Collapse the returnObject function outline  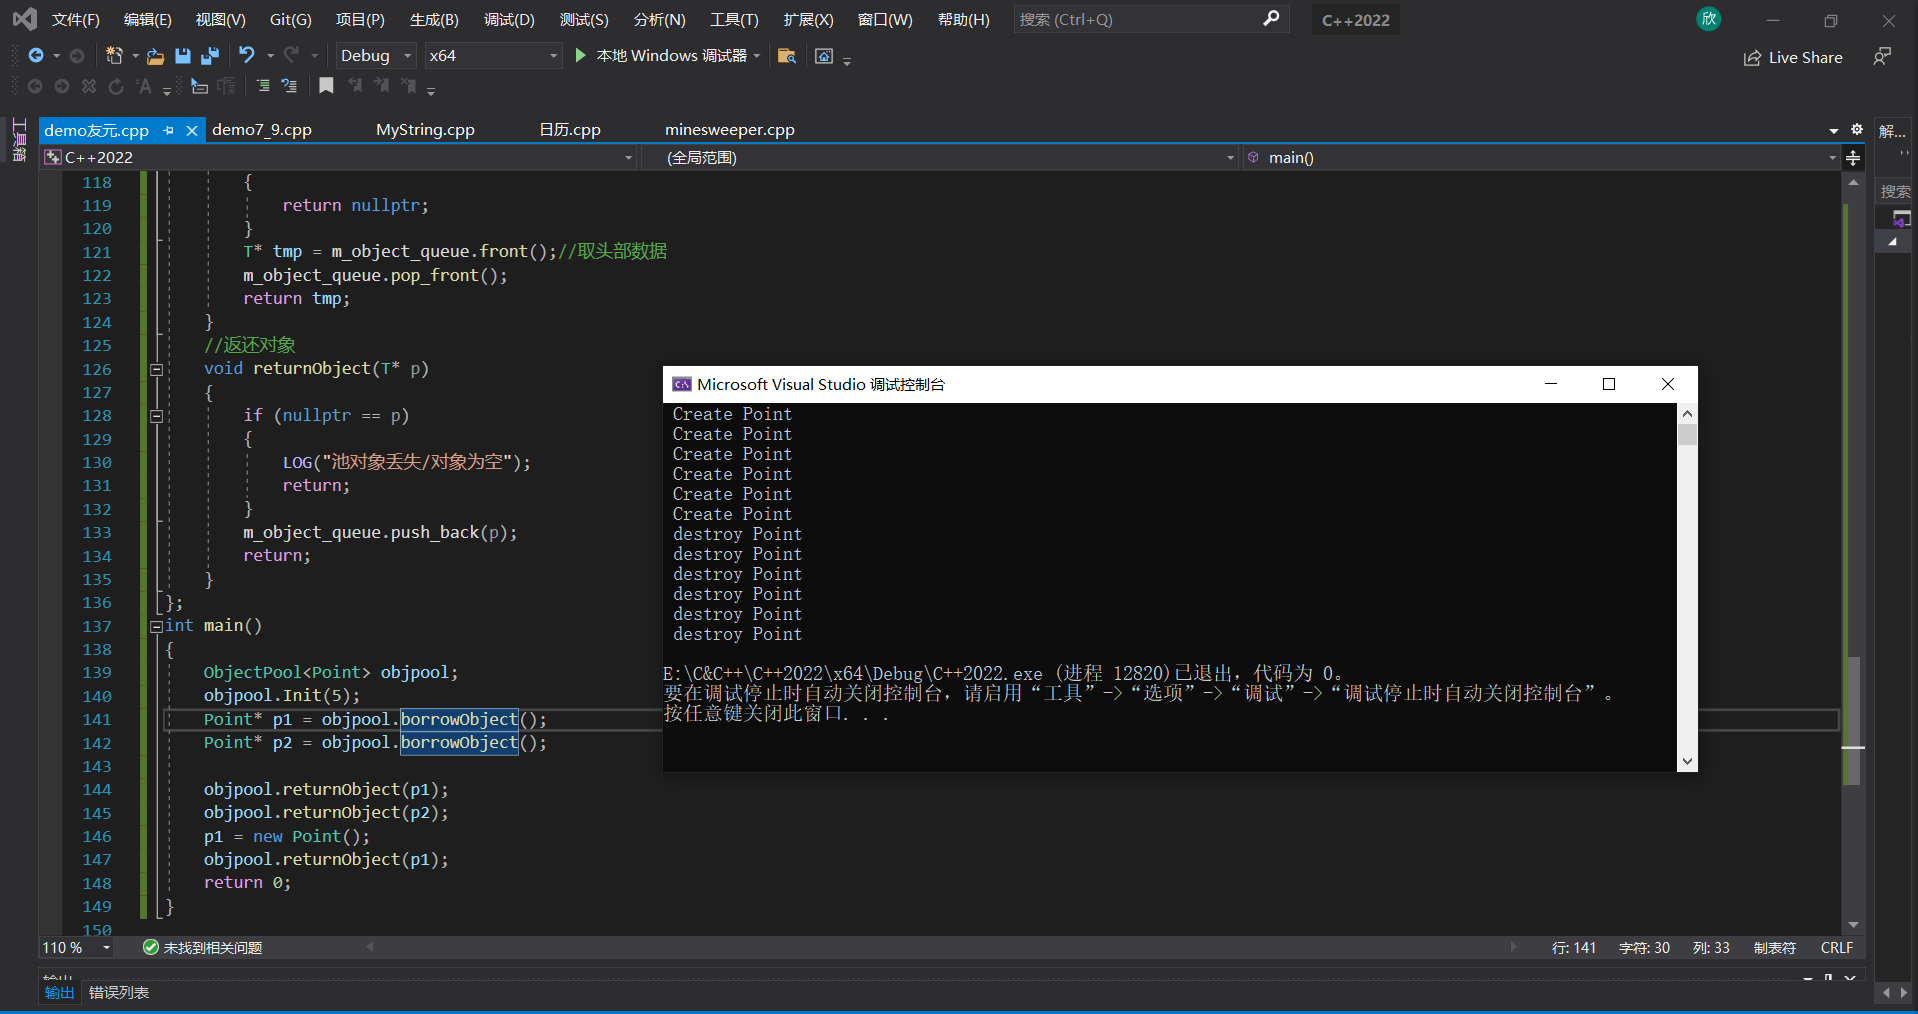[156, 369]
